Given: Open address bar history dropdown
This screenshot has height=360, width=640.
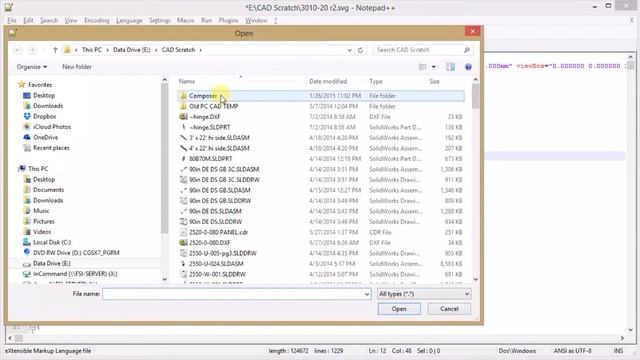Looking at the screenshot, I should point(349,50).
